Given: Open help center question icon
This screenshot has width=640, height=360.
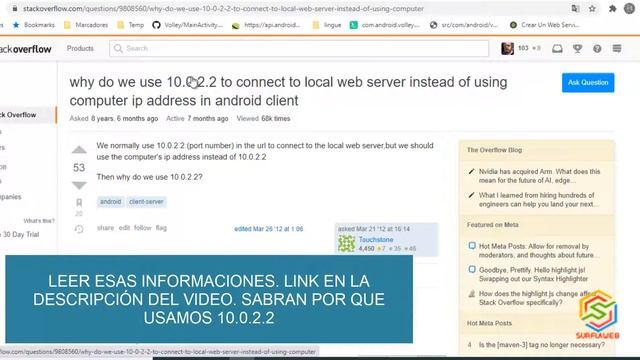Looking at the screenshot, I should pos(597,49).
